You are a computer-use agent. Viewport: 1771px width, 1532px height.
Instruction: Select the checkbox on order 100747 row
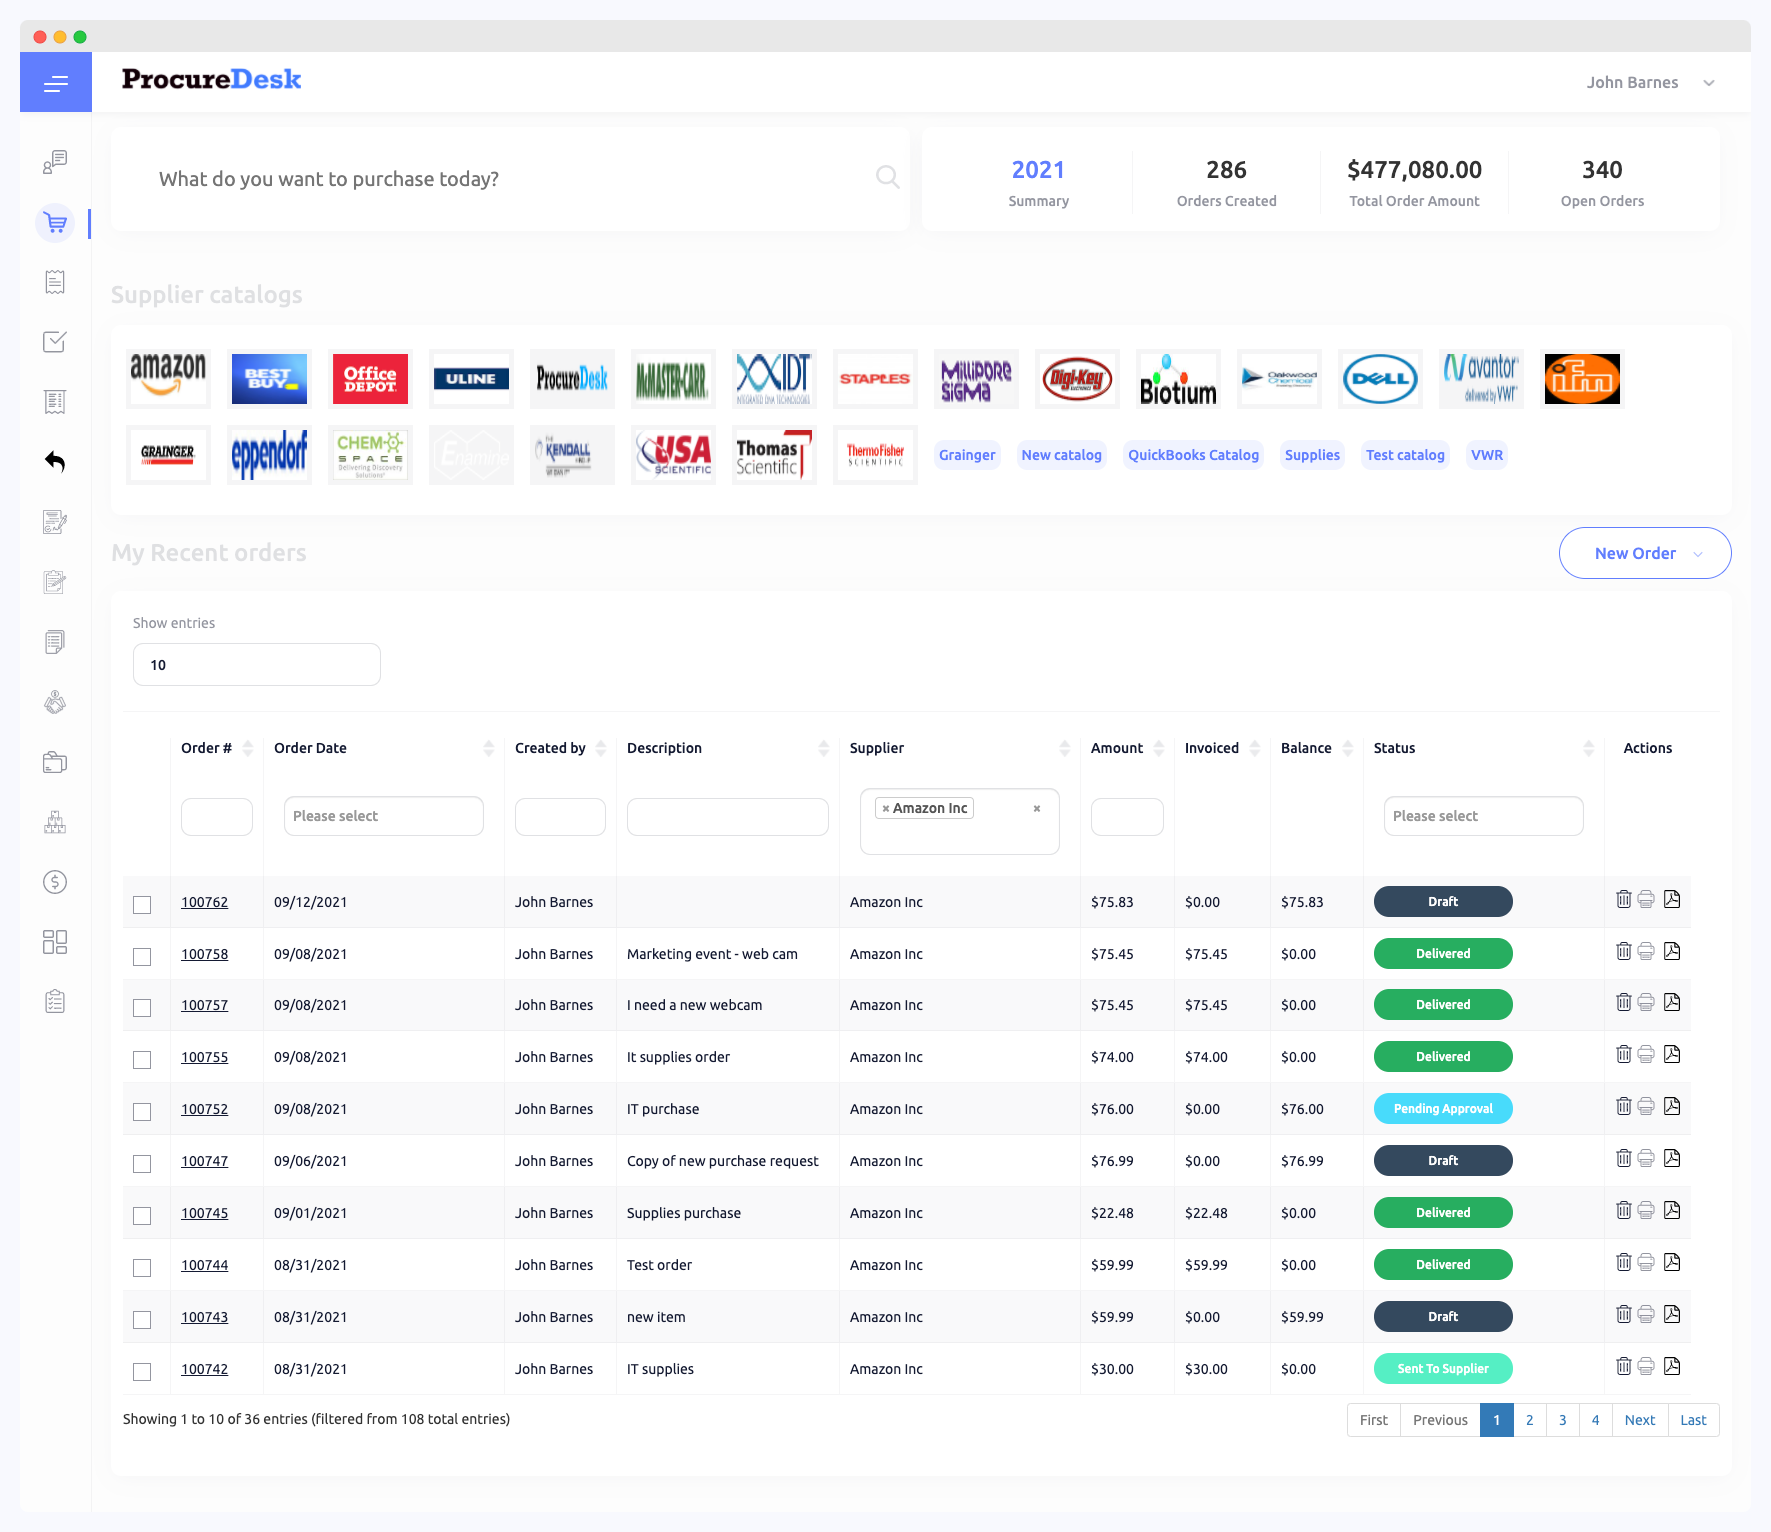click(142, 1163)
